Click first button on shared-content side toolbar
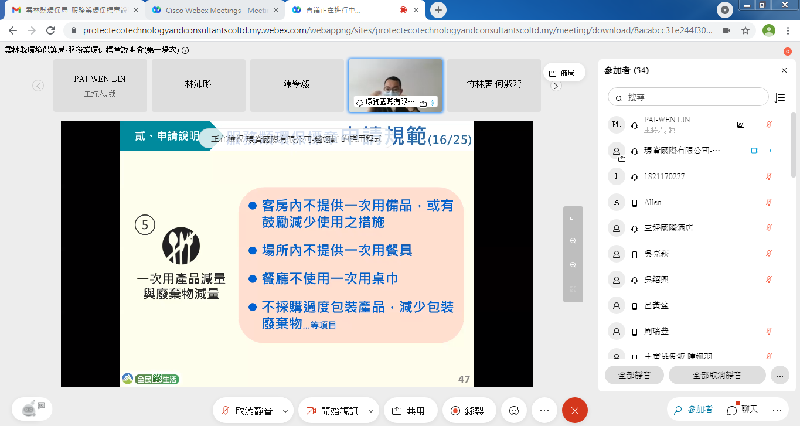This screenshot has width=800, height=426. pyautogui.click(x=572, y=218)
